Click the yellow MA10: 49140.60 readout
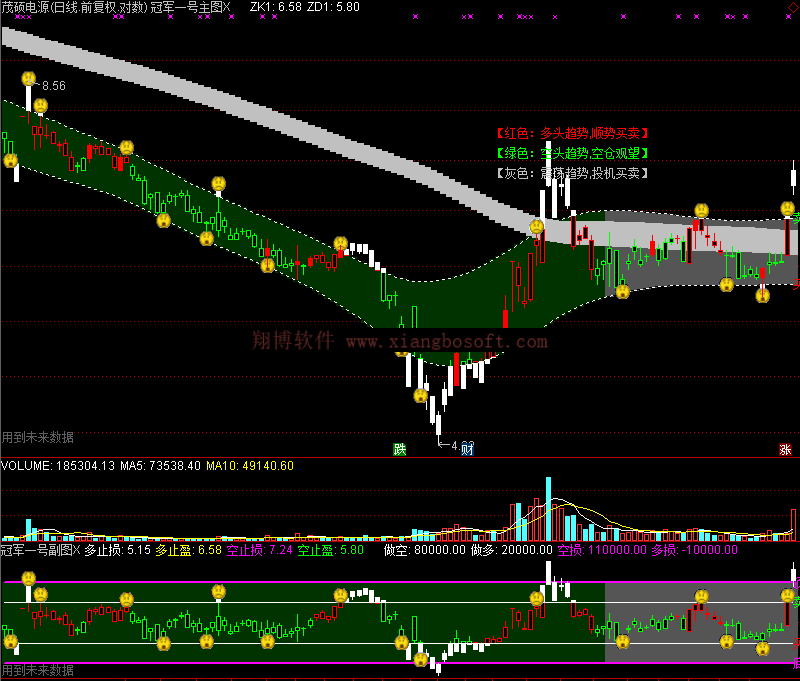The height and width of the screenshot is (681, 800). click(250, 466)
